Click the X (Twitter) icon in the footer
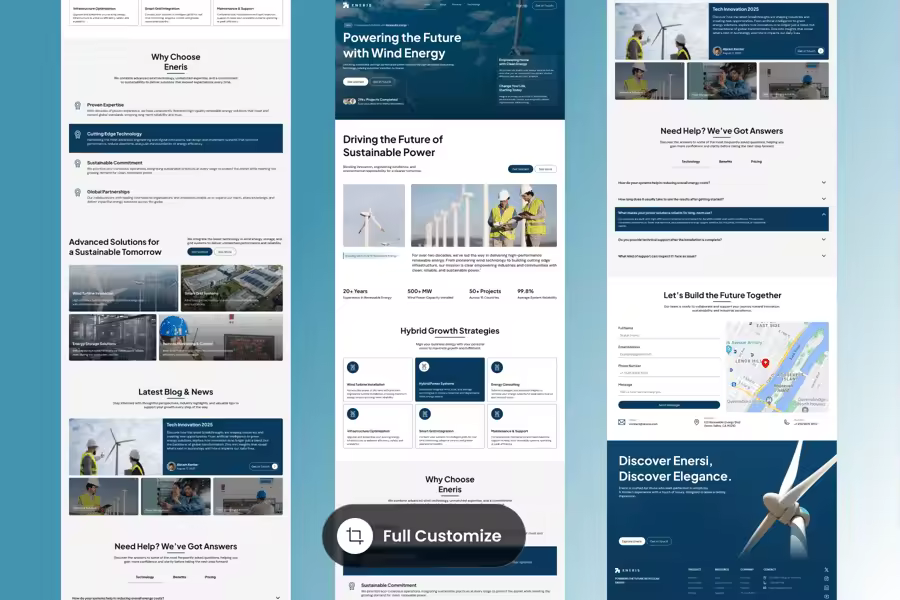This screenshot has height=600, width=900. [826, 569]
